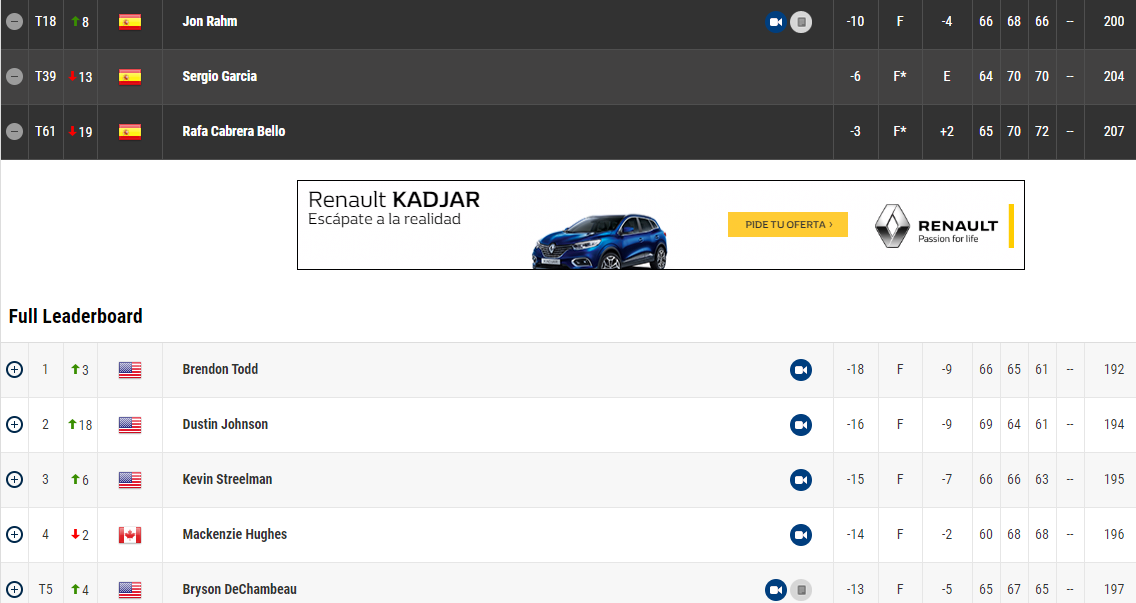The image size is (1136, 603).
Task: Open Mackenzie Hughes' video camera icon
Action: click(x=801, y=535)
